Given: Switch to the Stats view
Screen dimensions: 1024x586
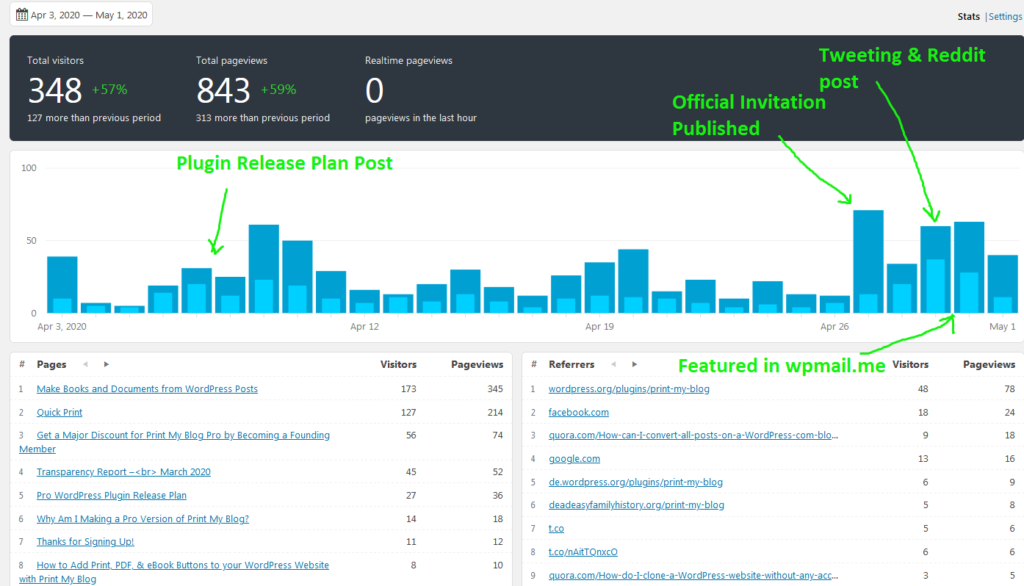Looking at the screenshot, I should point(968,16).
